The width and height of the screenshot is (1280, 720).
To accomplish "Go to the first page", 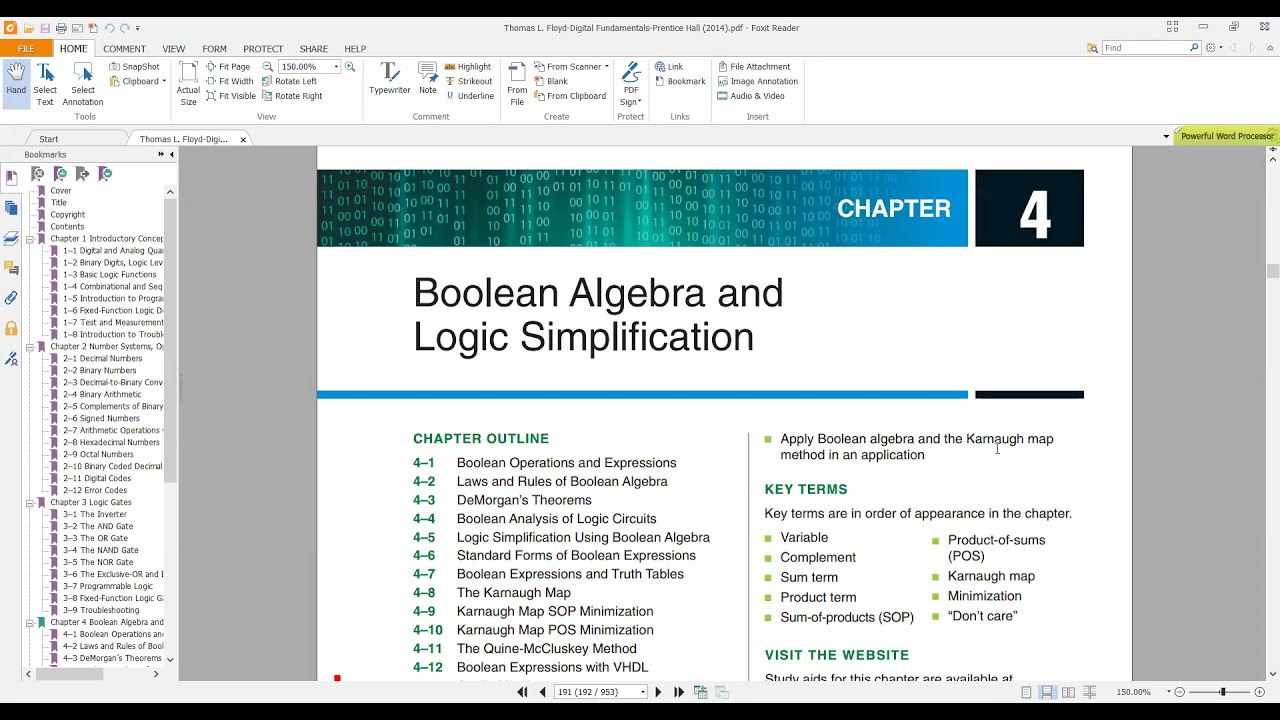I will 522,692.
